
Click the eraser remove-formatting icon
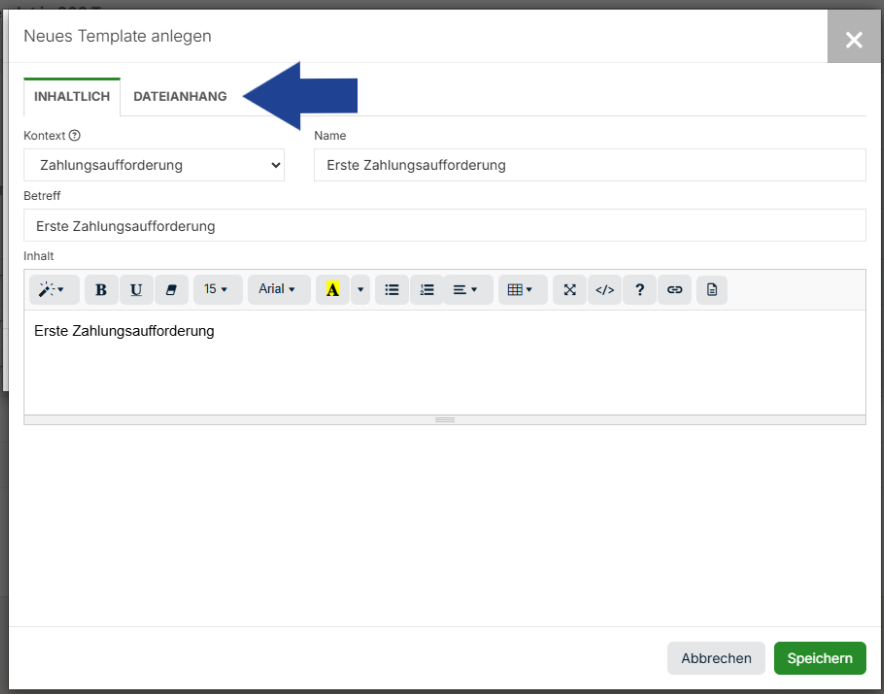tap(170, 290)
